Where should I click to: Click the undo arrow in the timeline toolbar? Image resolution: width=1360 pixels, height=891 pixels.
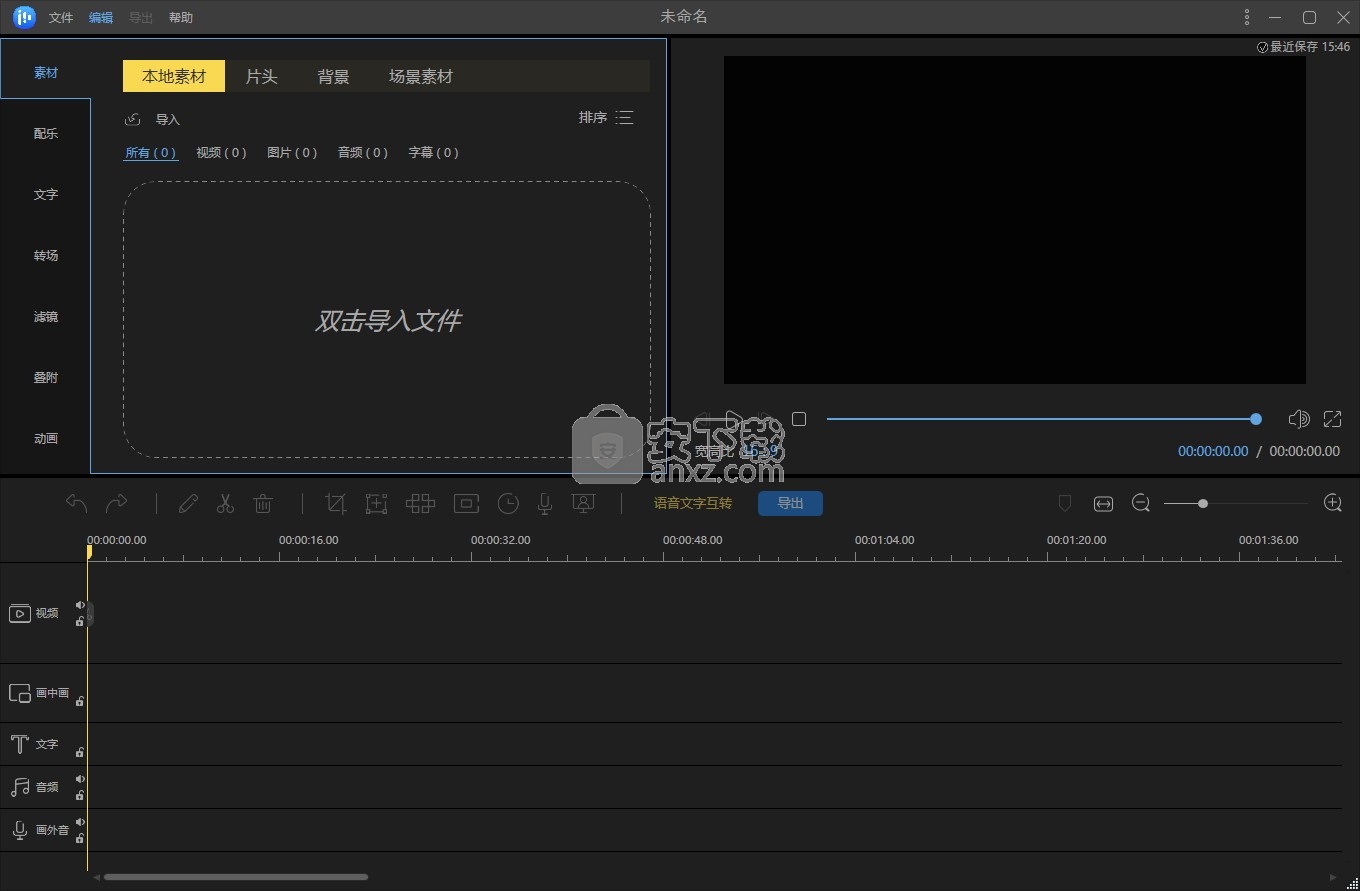(x=76, y=503)
